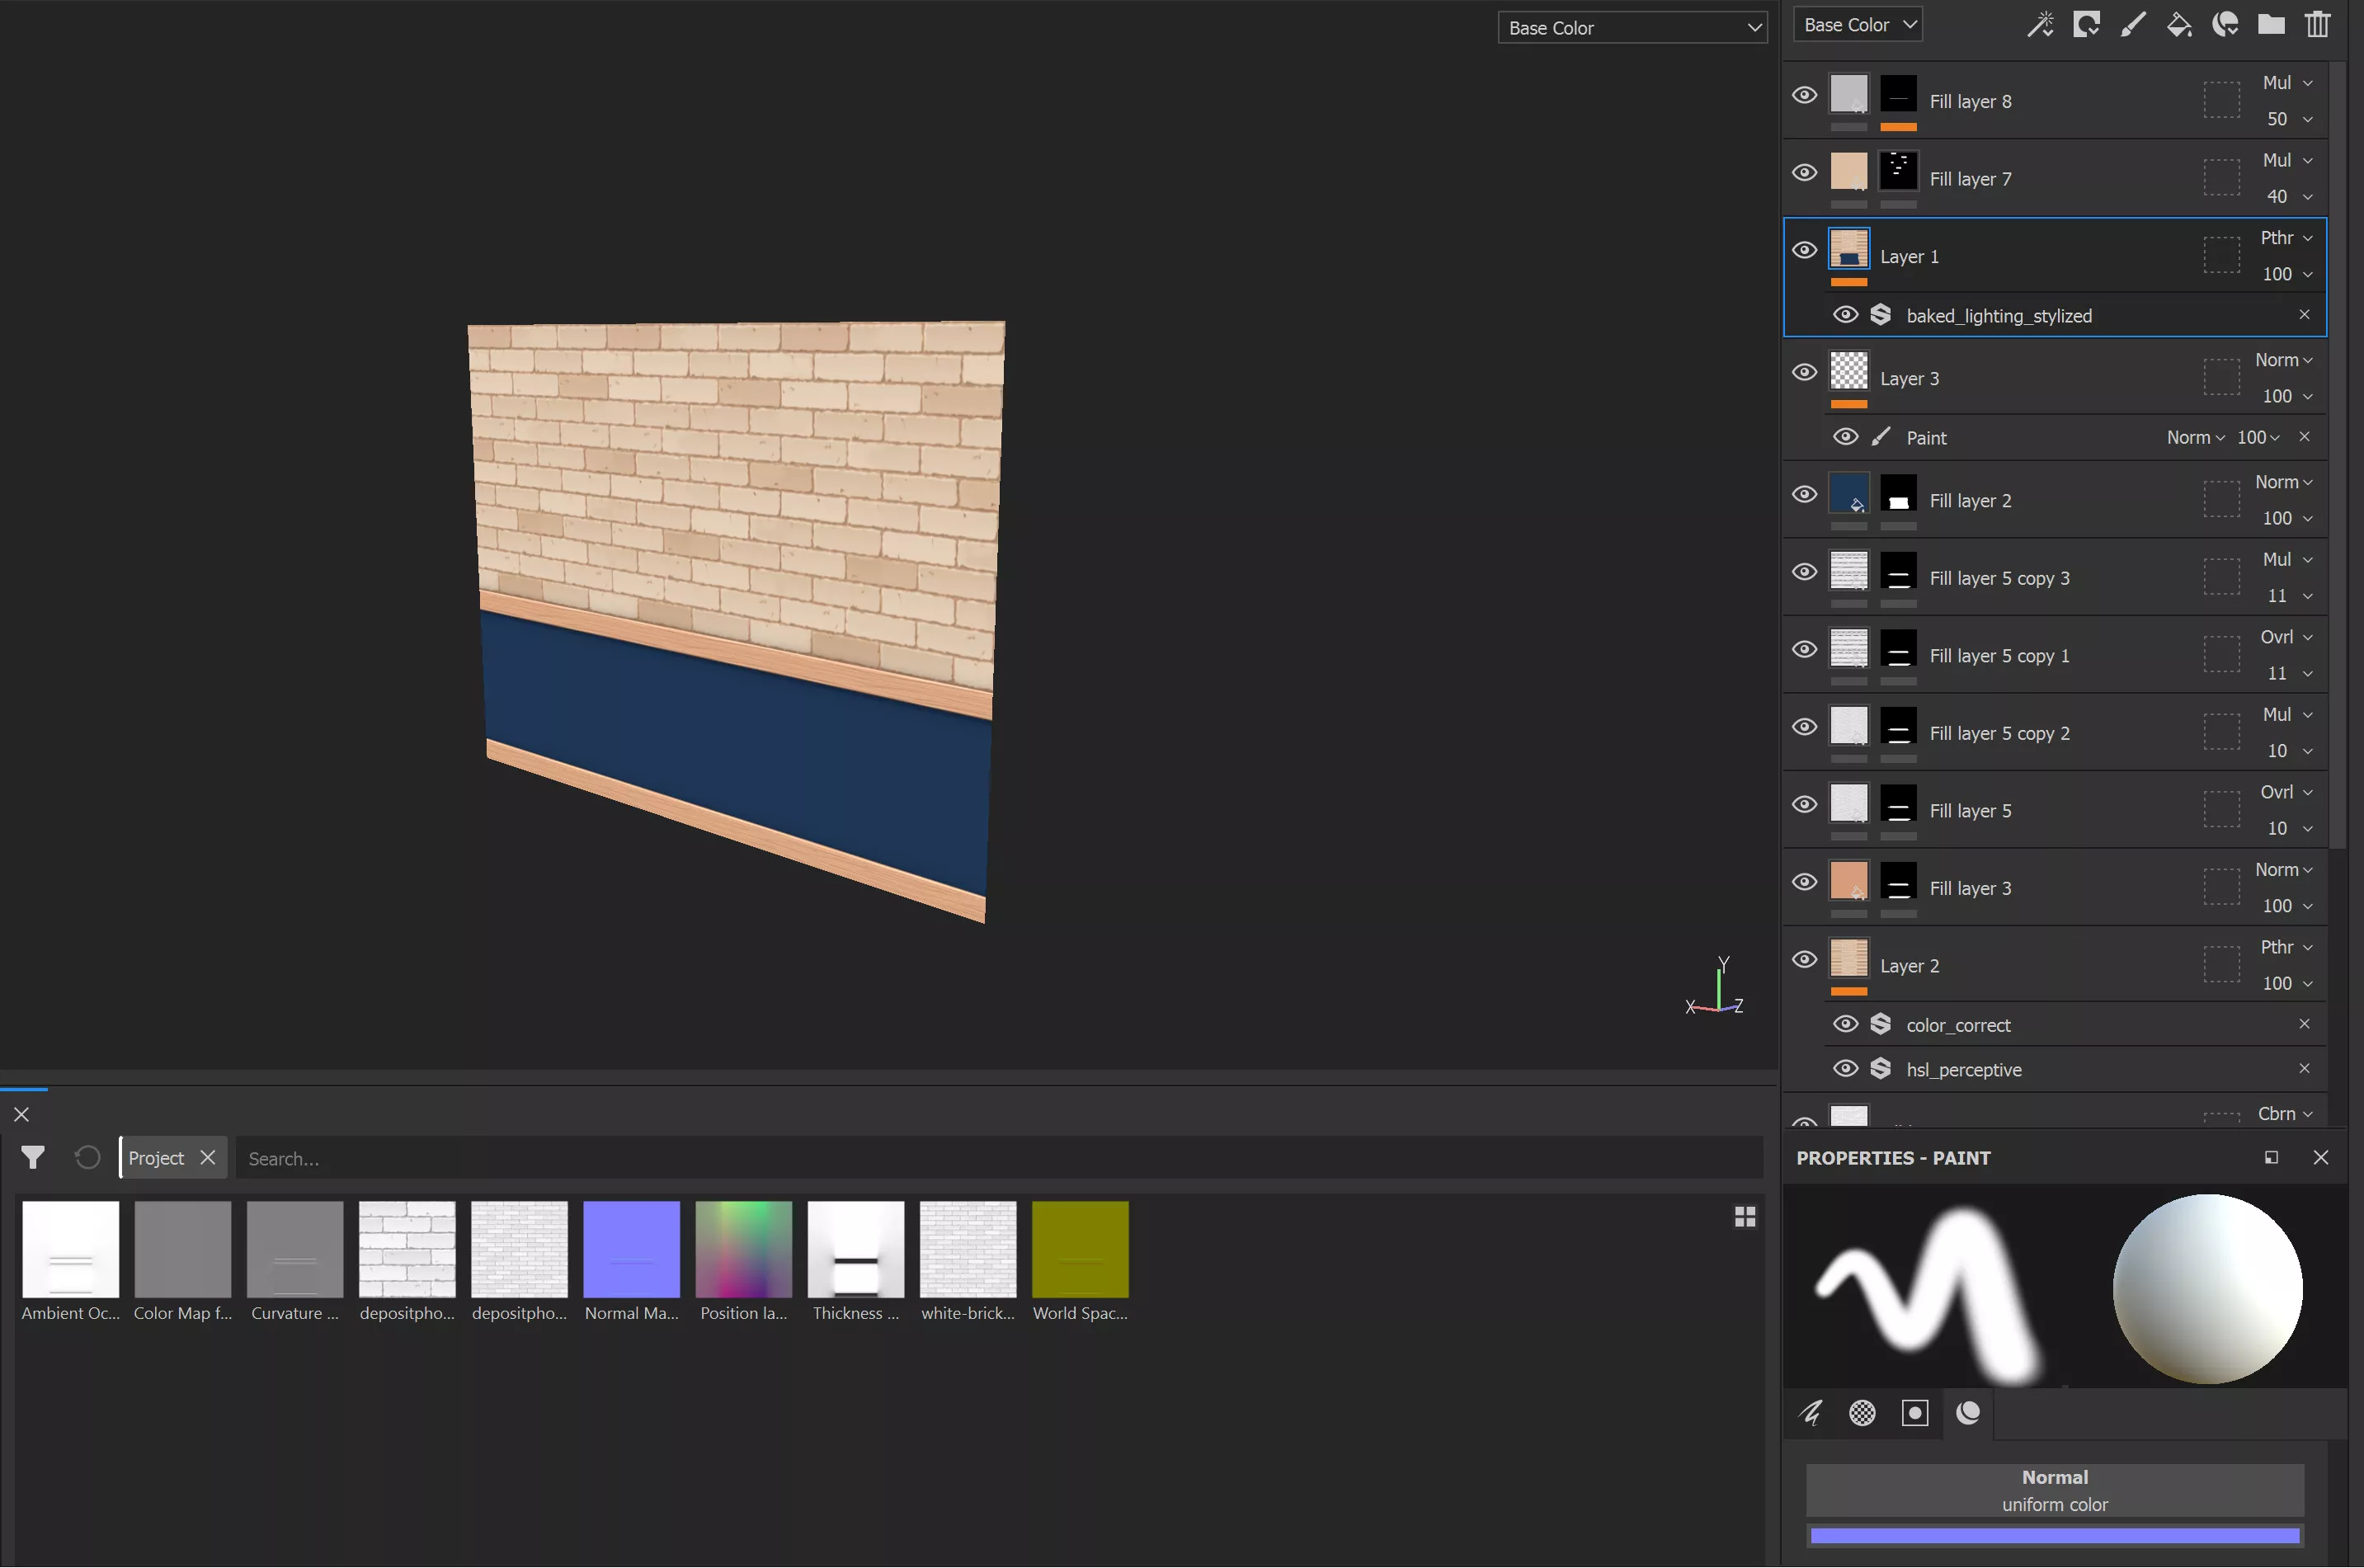
Task: Open the Alpha settings in paint properties
Action: point(1862,1412)
